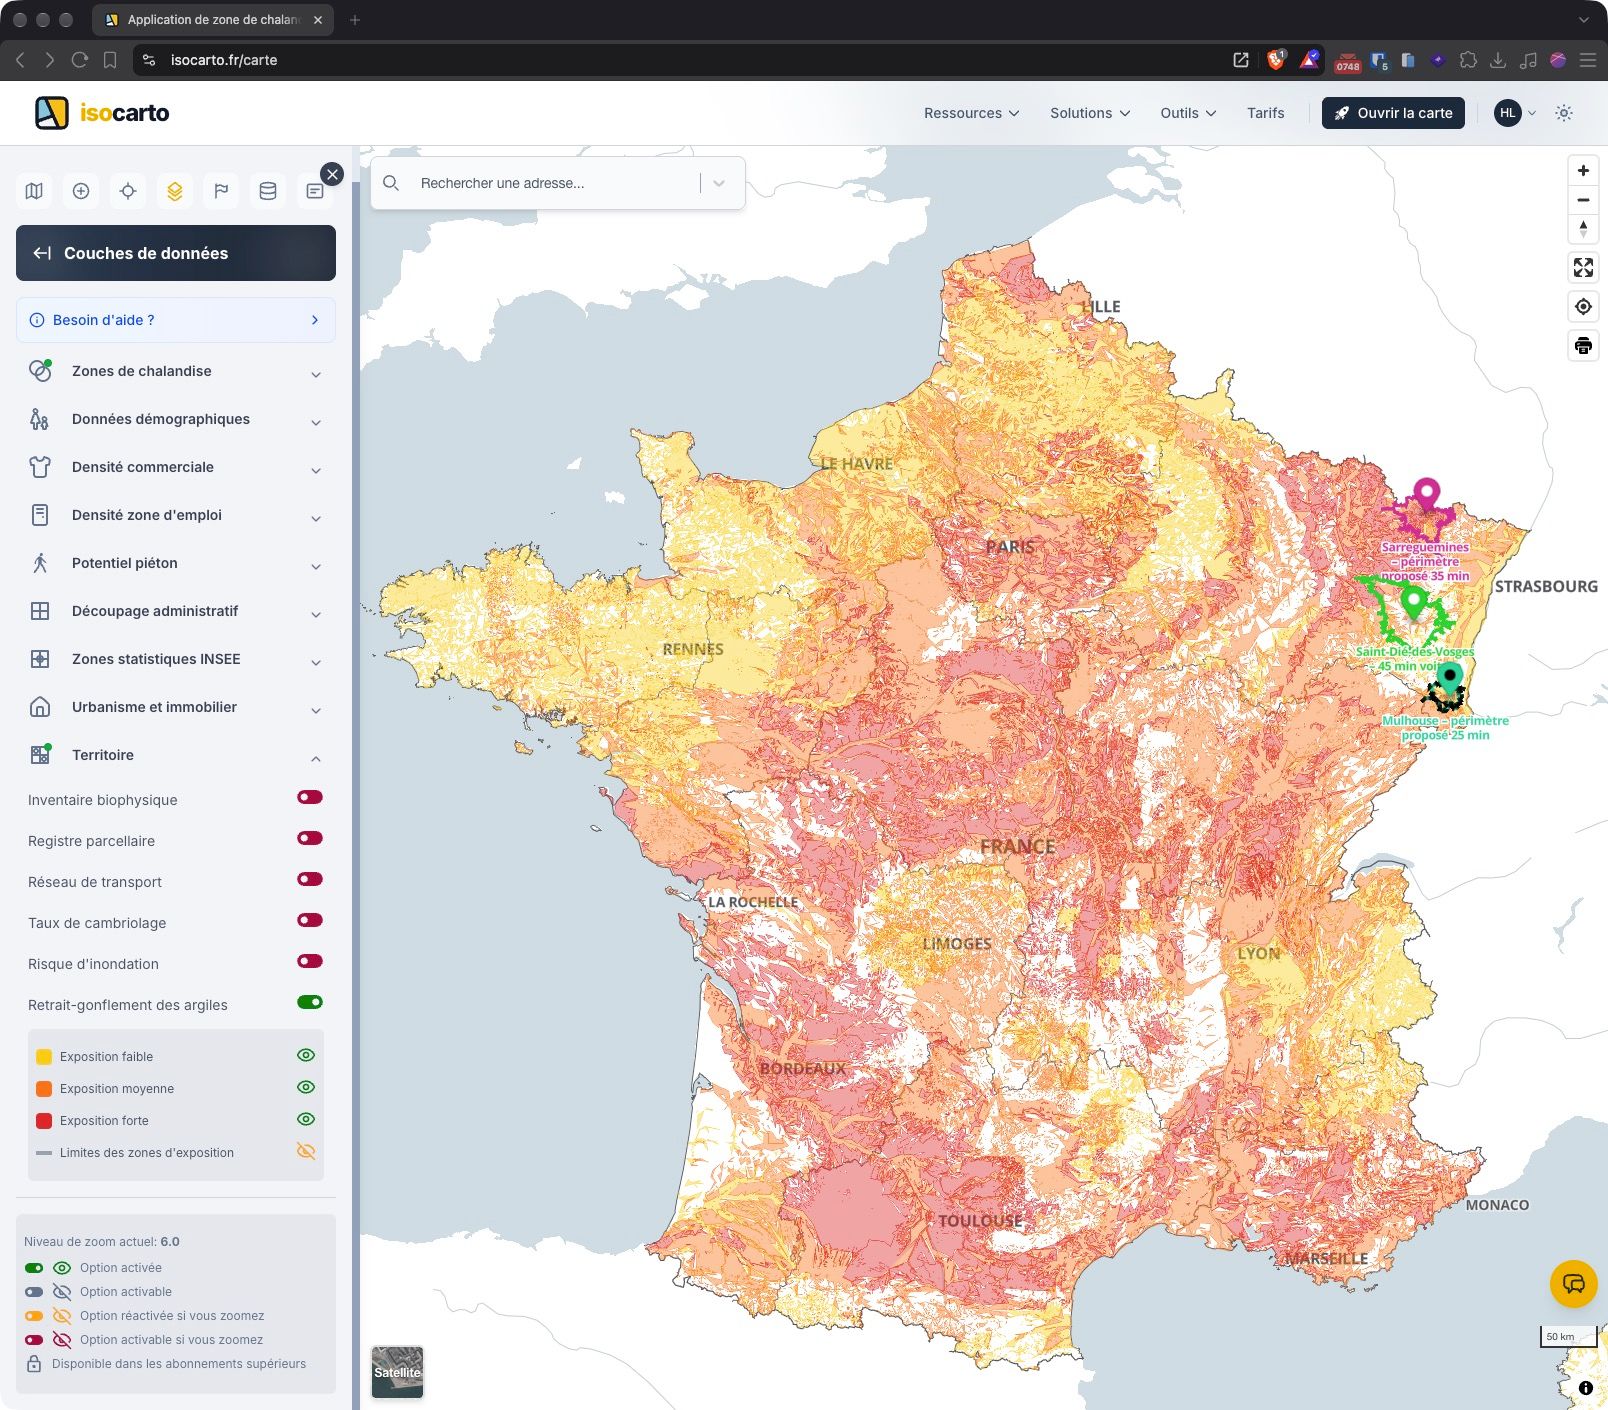Viewport: 1608px width, 1410px height.
Task: Enable Inventaire biophysique layer toggle
Action: tap(310, 797)
